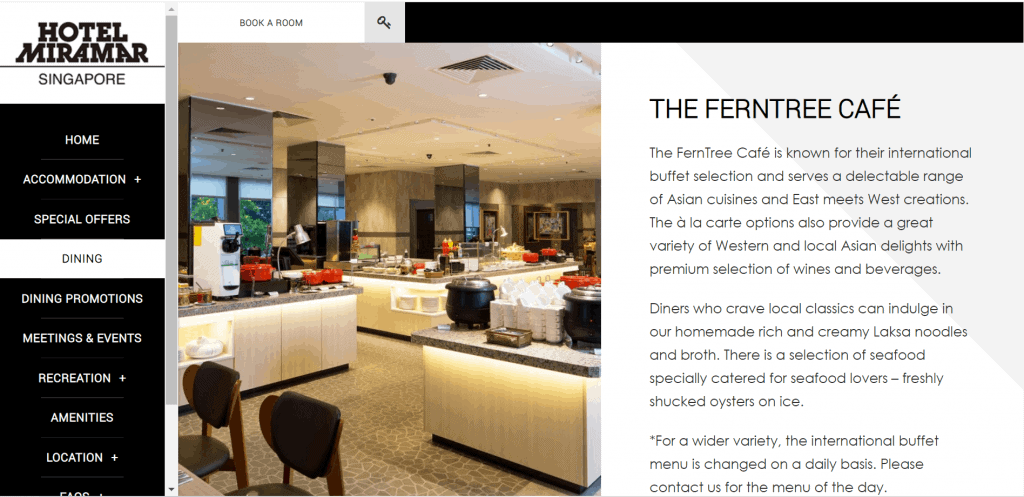Open the Amenities page
Image resolution: width=1024 pixels, height=497 pixels.
pyautogui.click(x=82, y=417)
